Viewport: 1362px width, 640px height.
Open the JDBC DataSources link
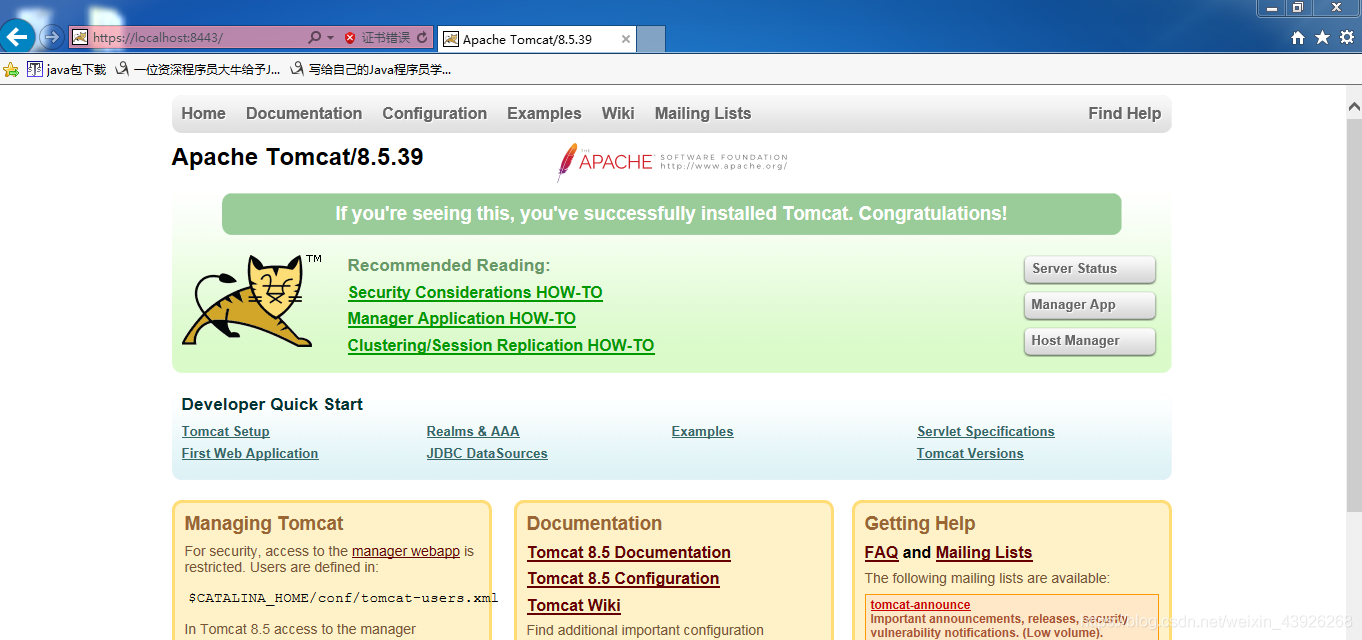coord(487,453)
